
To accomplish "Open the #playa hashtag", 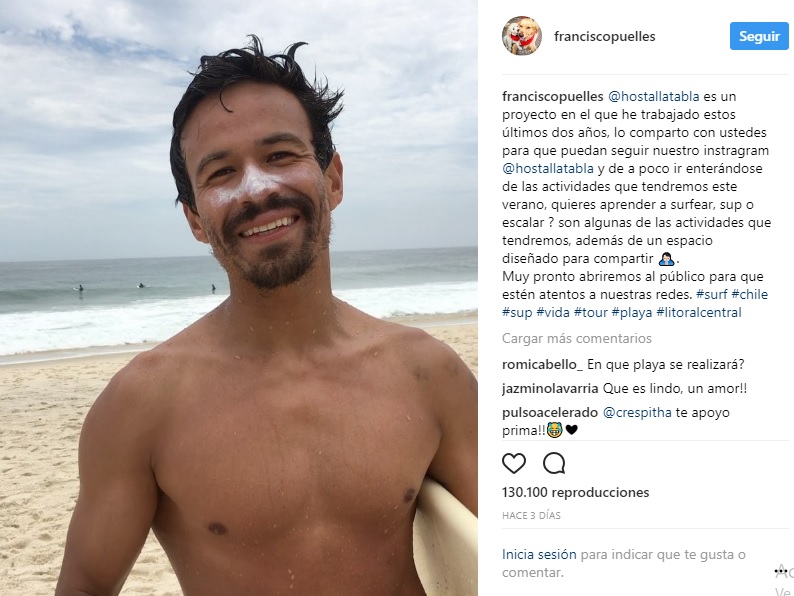I will pyautogui.click(x=631, y=312).
